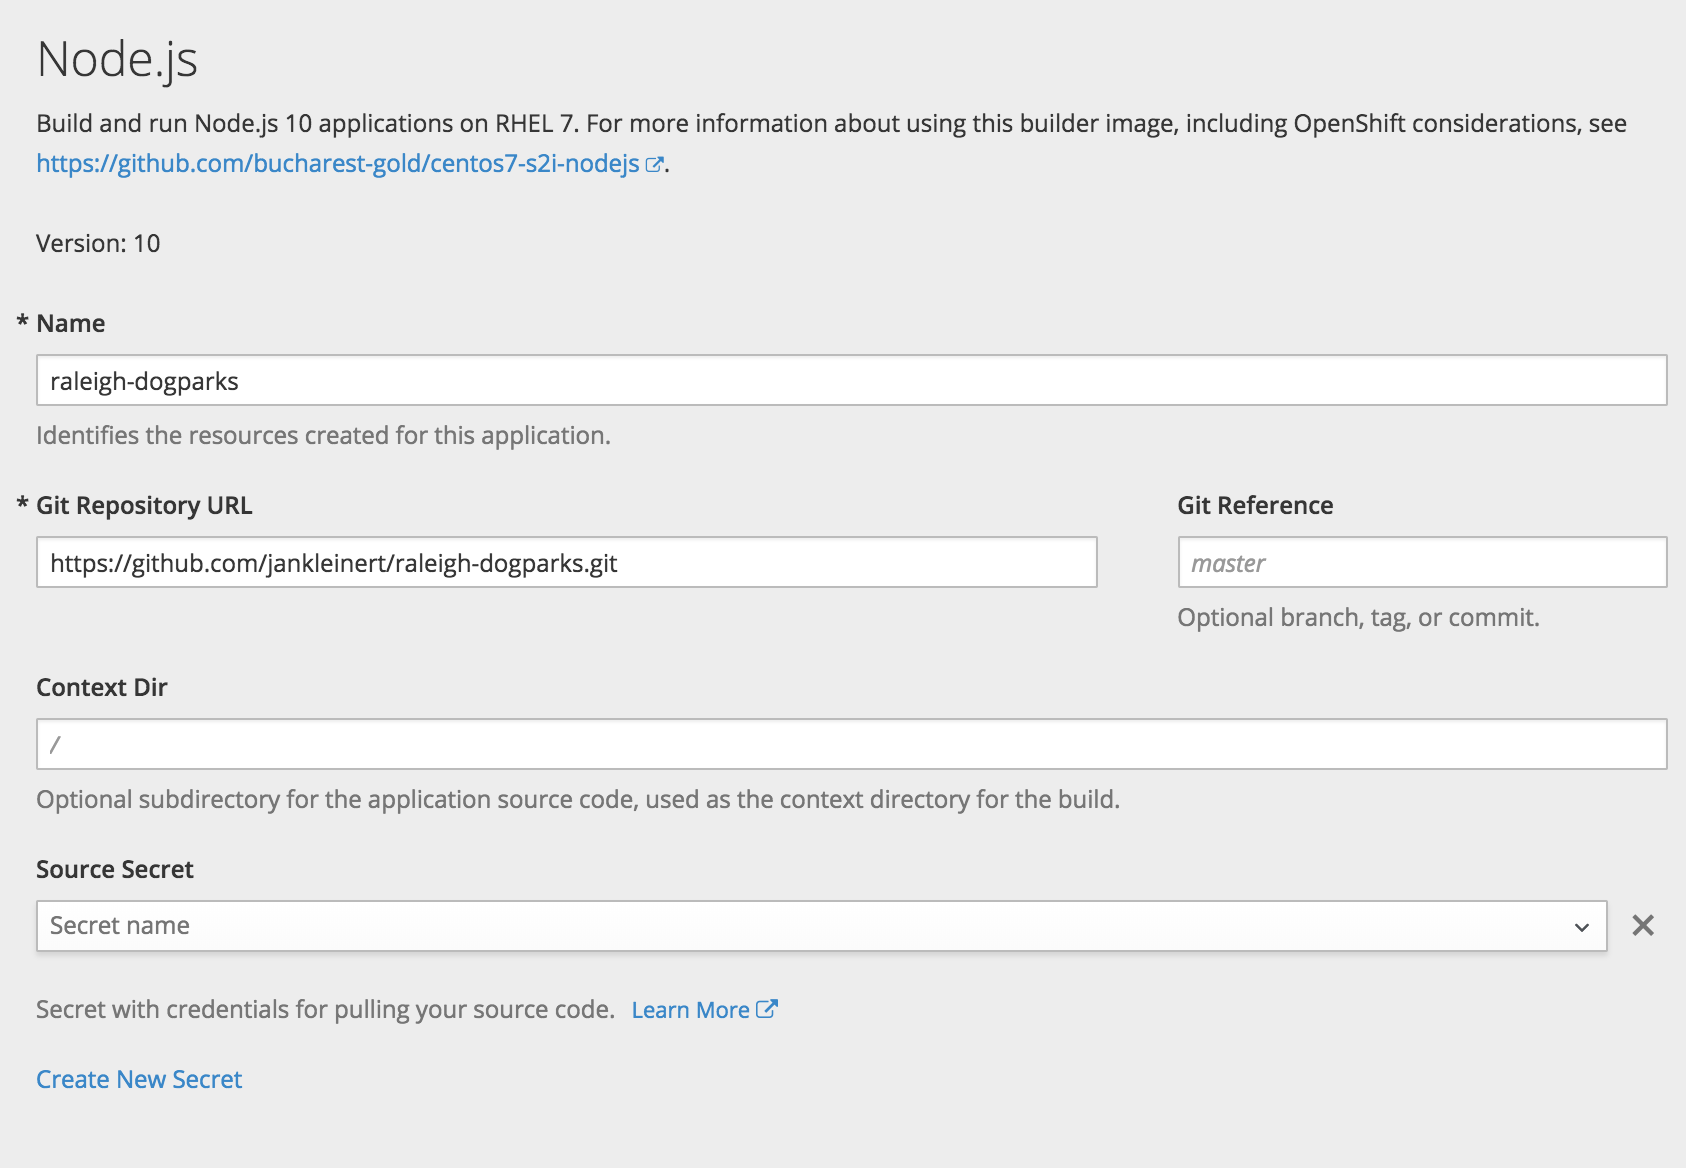Remove the source secret with X icon
1686x1168 pixels.
coord(1642,926)
